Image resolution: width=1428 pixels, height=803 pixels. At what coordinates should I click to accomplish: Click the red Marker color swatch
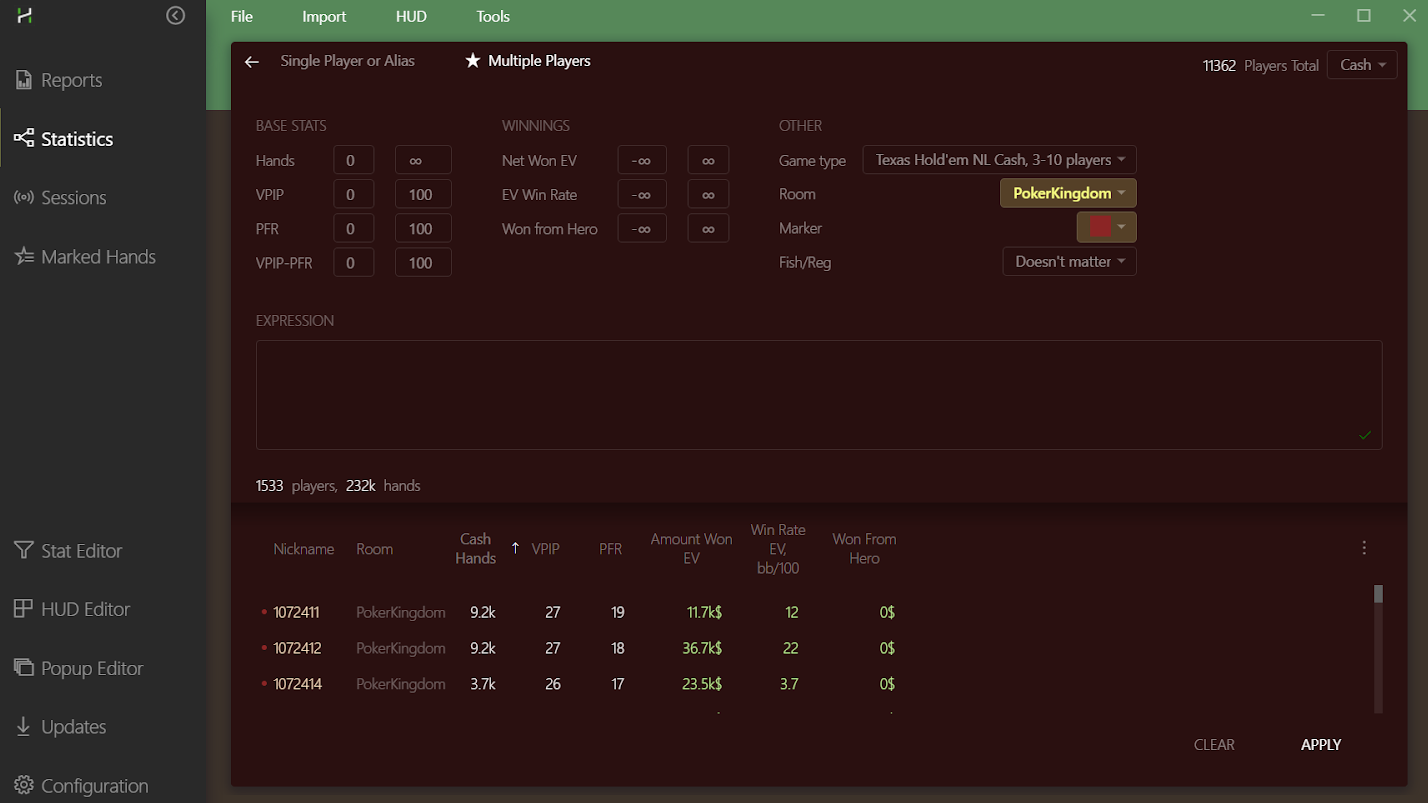tap(1100, 227)
